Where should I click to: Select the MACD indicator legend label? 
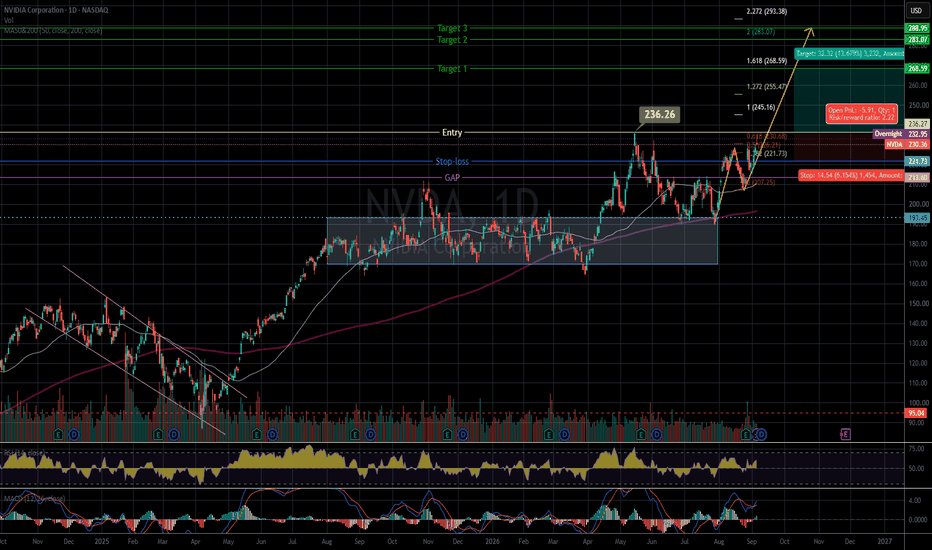pos(34,498)
